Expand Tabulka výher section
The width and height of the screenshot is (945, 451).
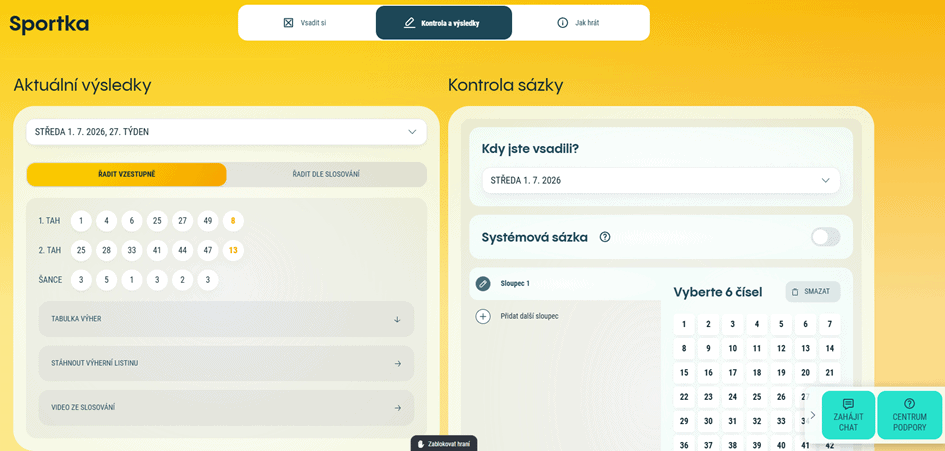coord(226,319)
